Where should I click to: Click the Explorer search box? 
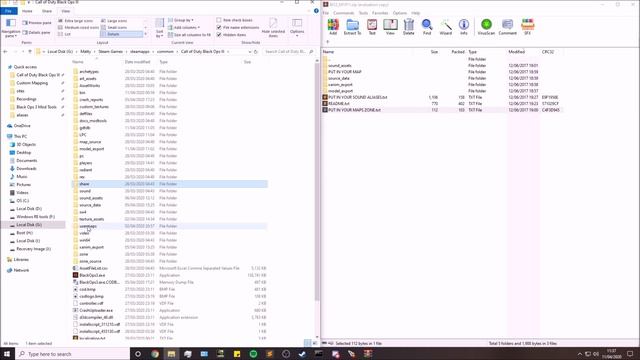[288, 52]
